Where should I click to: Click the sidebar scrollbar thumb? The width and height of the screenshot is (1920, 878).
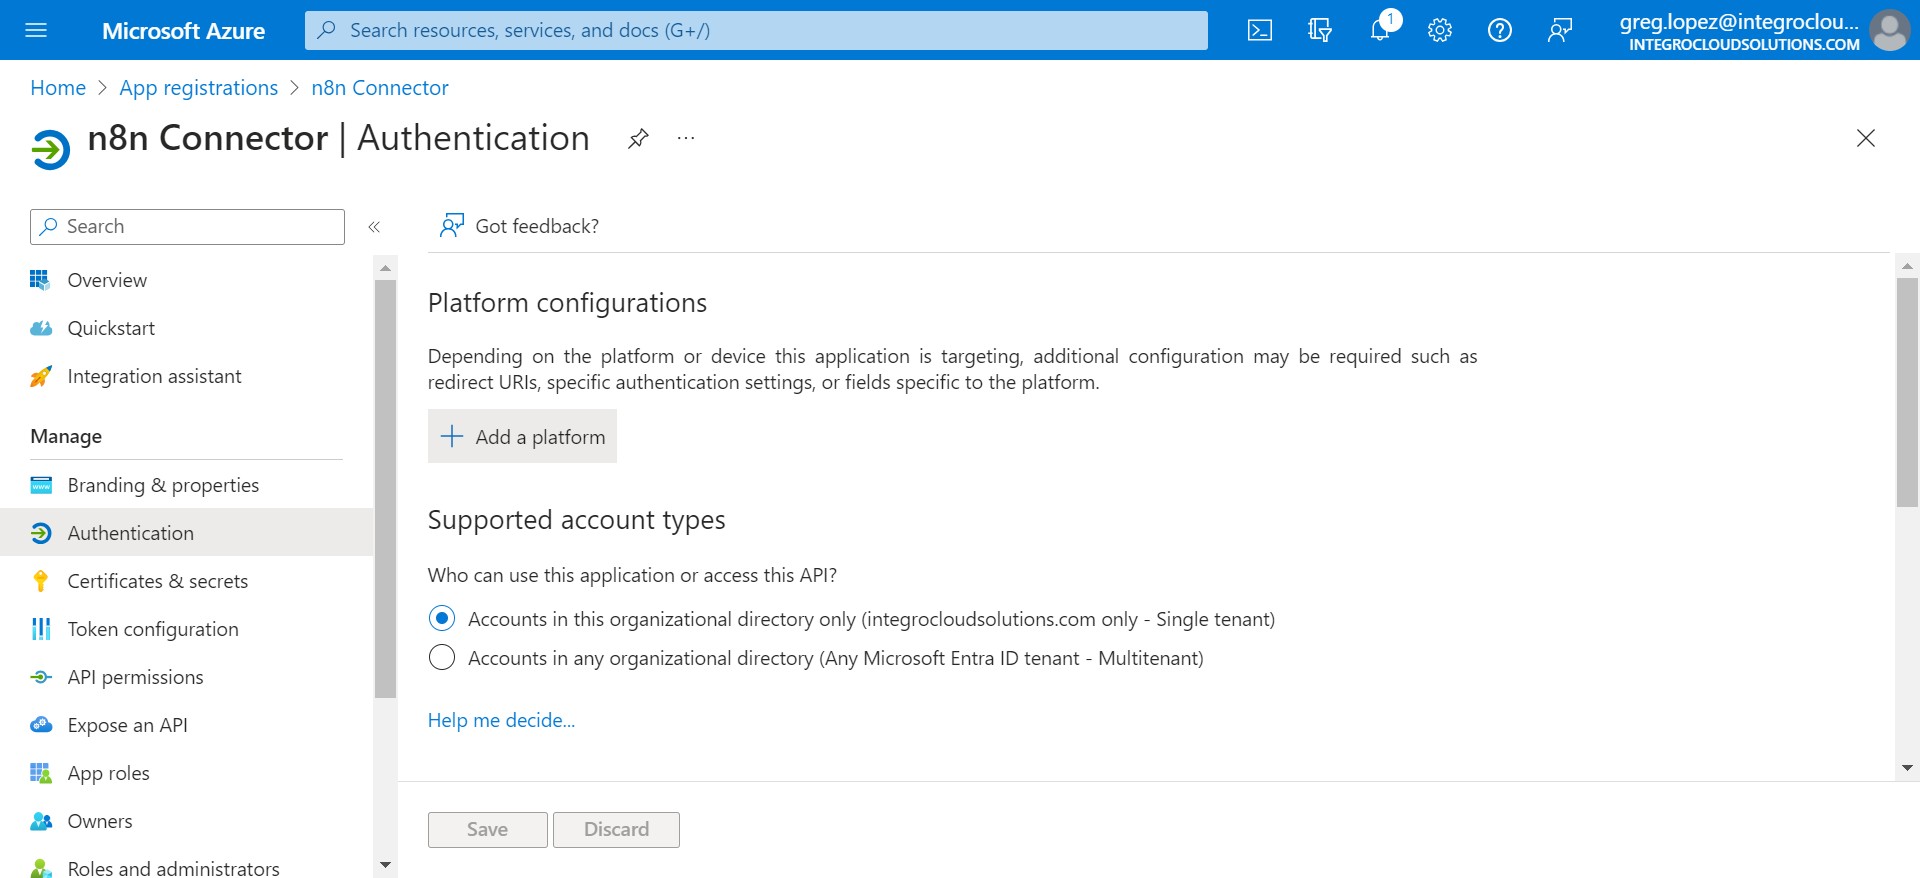385,489
